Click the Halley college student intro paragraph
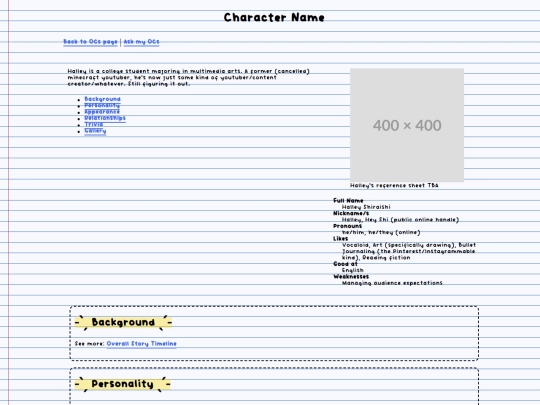Screen dimensions: 540x405 point(188,77)
